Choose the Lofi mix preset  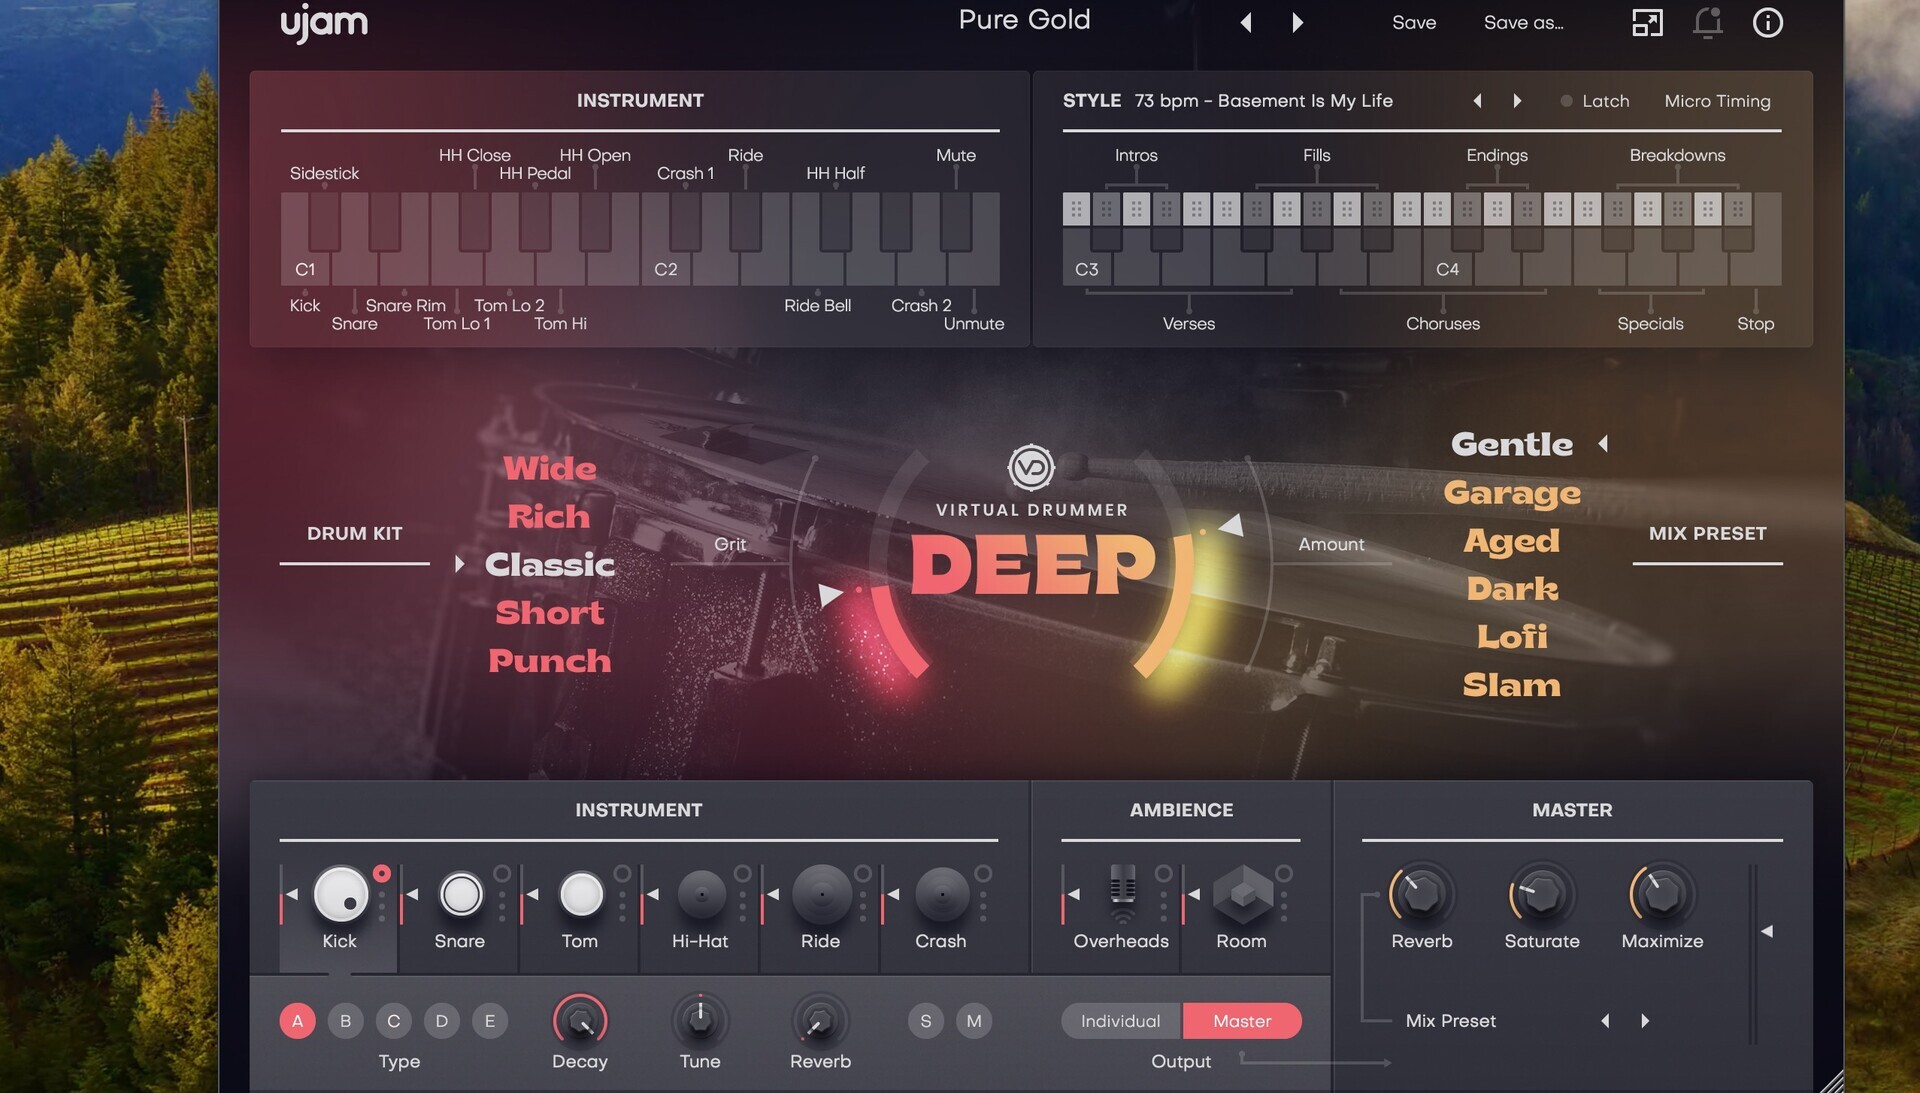pos(1512,636)
